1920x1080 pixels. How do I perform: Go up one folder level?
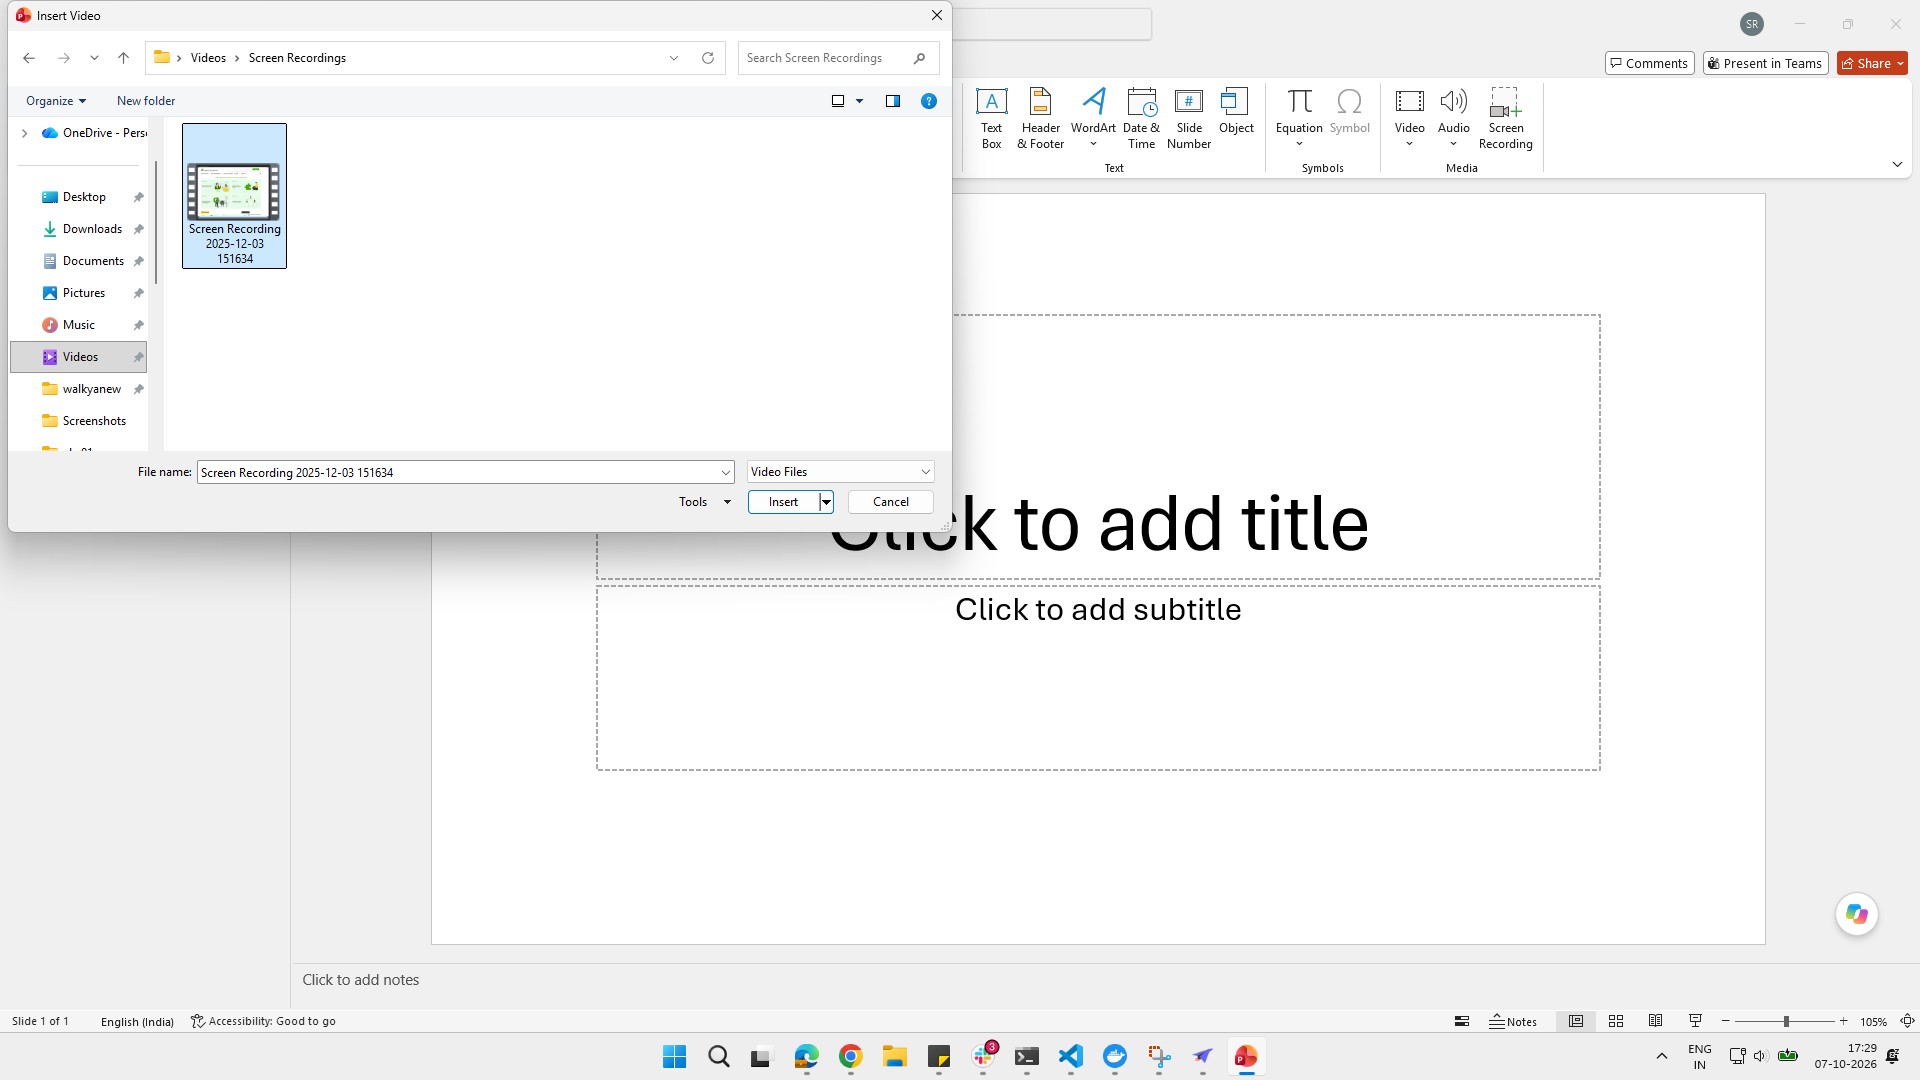pos(123,58)
